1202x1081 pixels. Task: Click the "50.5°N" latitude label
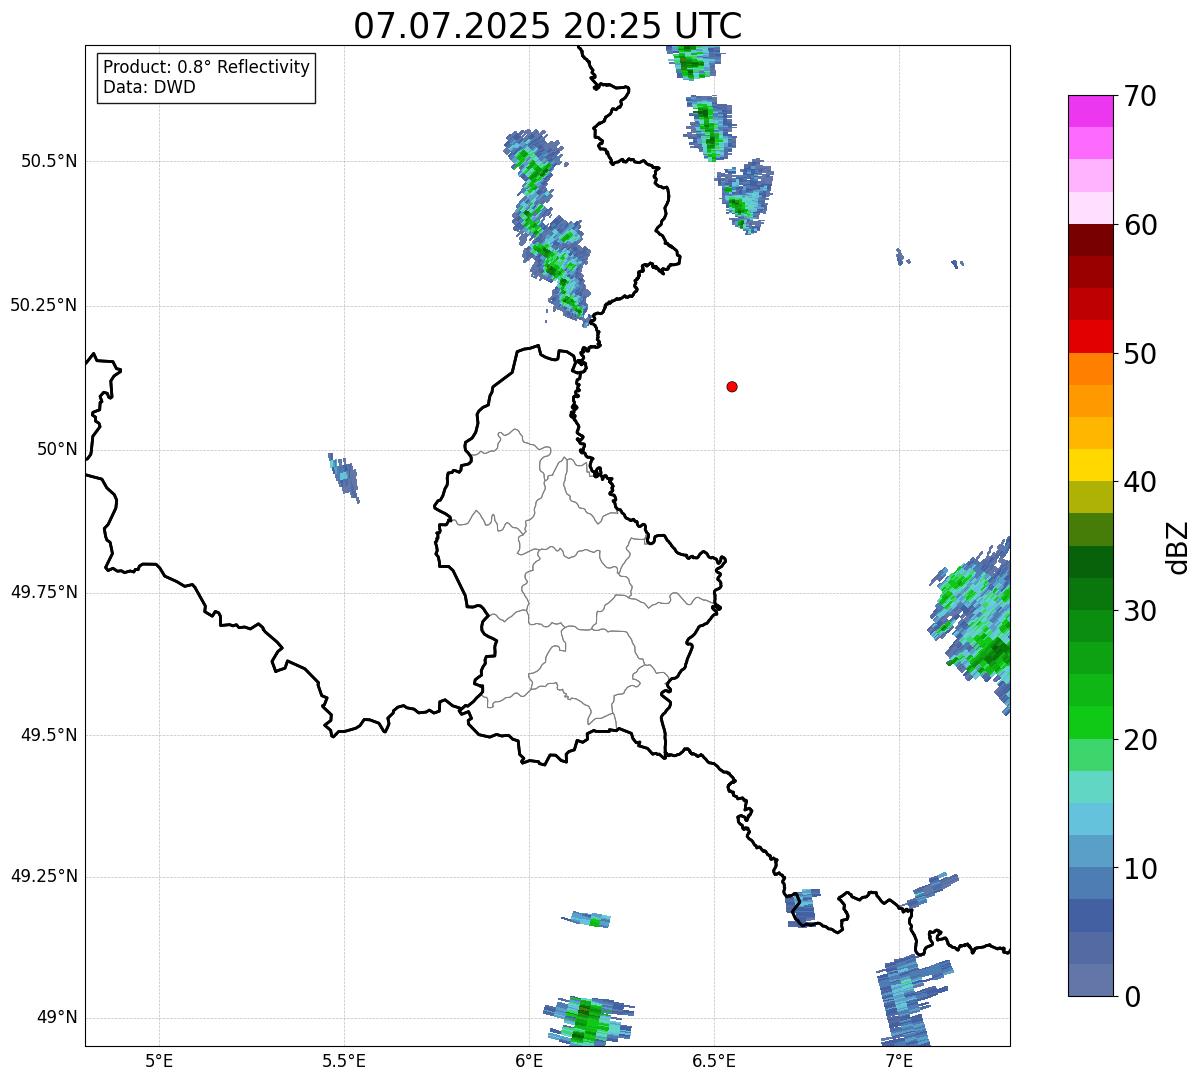tap(49, 161)
